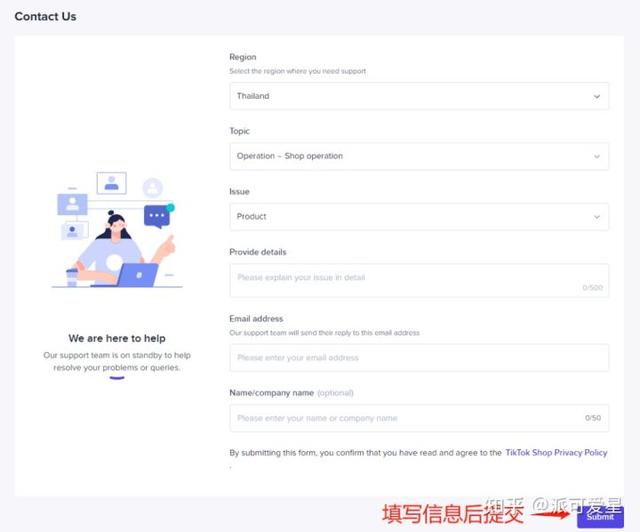The width and height of the screenshot is (640, 532).
Task: Focus the Email address input field
Action: tap(418, 357)
